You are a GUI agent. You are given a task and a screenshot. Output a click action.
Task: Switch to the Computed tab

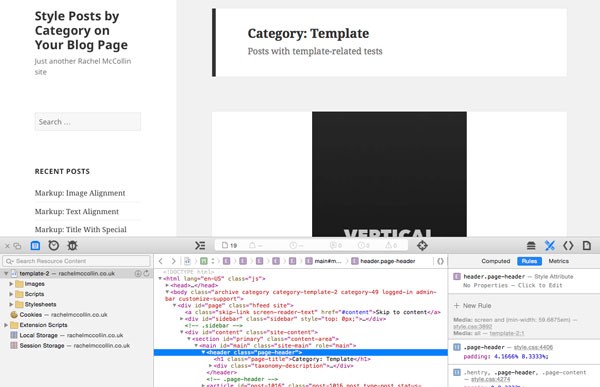pos(496,261)
